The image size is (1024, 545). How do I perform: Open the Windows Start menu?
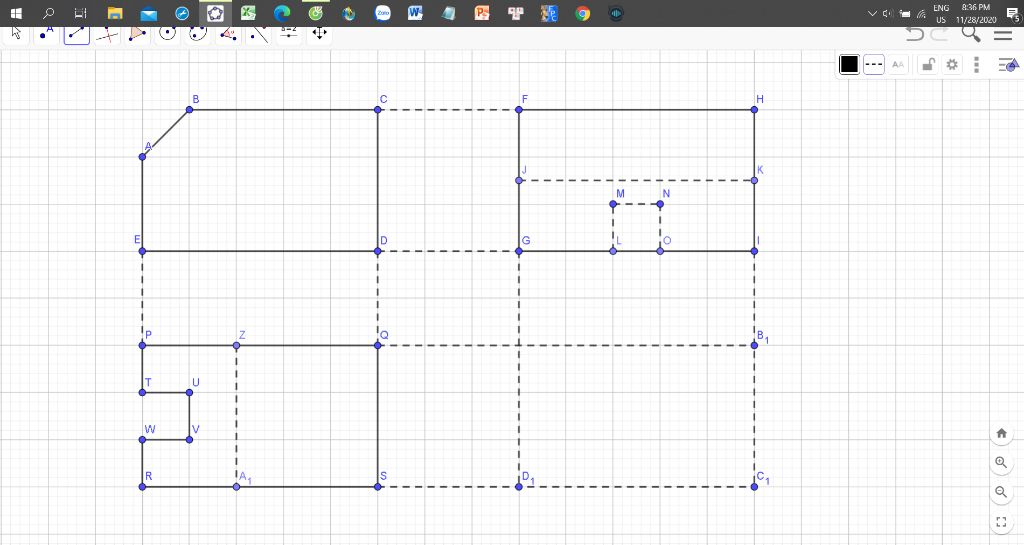point(16,13)
